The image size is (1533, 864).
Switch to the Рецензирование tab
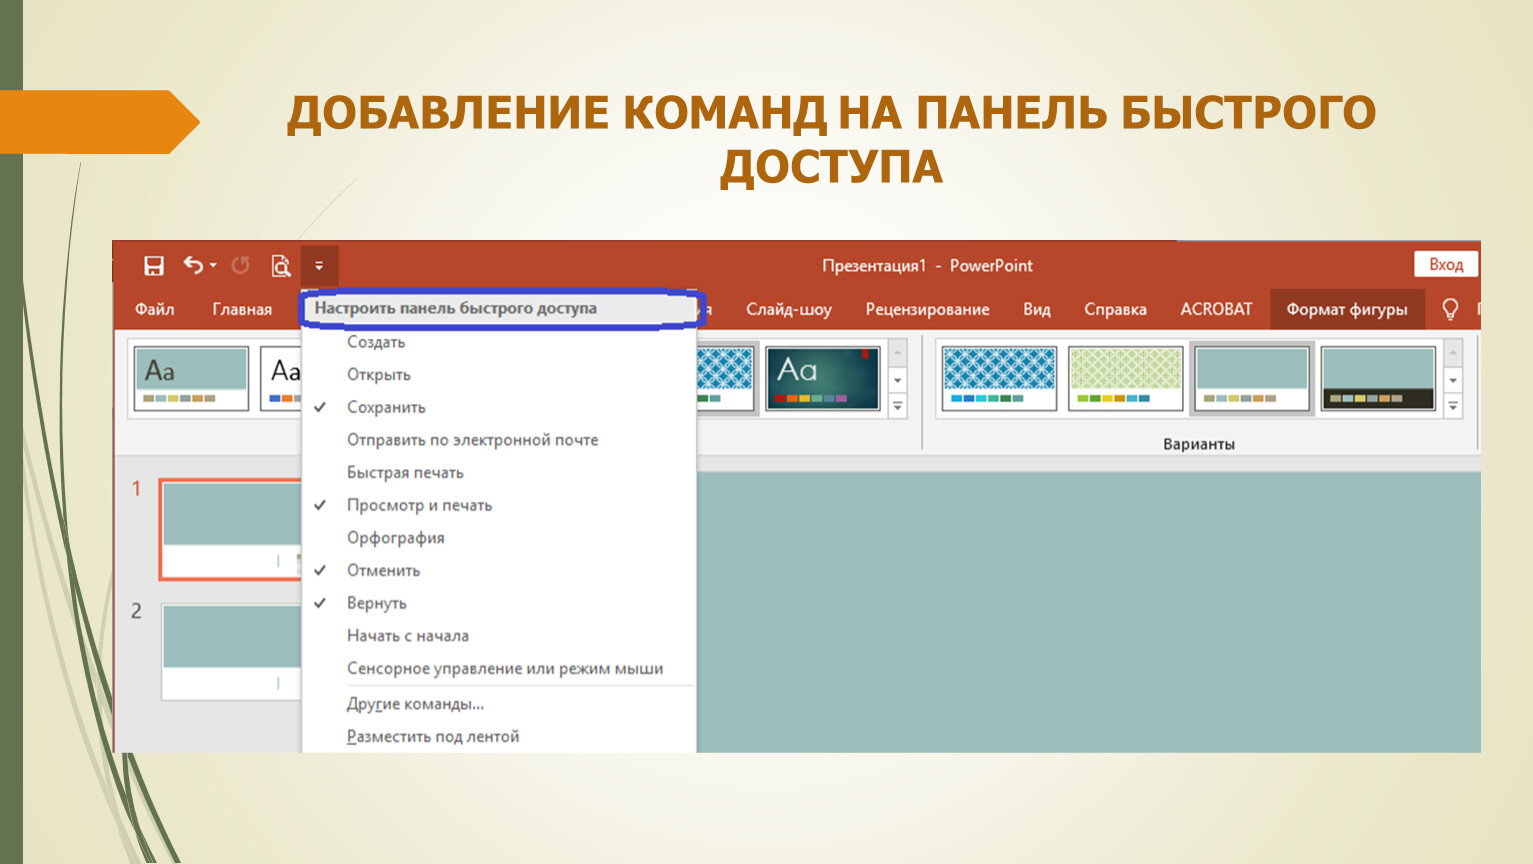(927, 309)
